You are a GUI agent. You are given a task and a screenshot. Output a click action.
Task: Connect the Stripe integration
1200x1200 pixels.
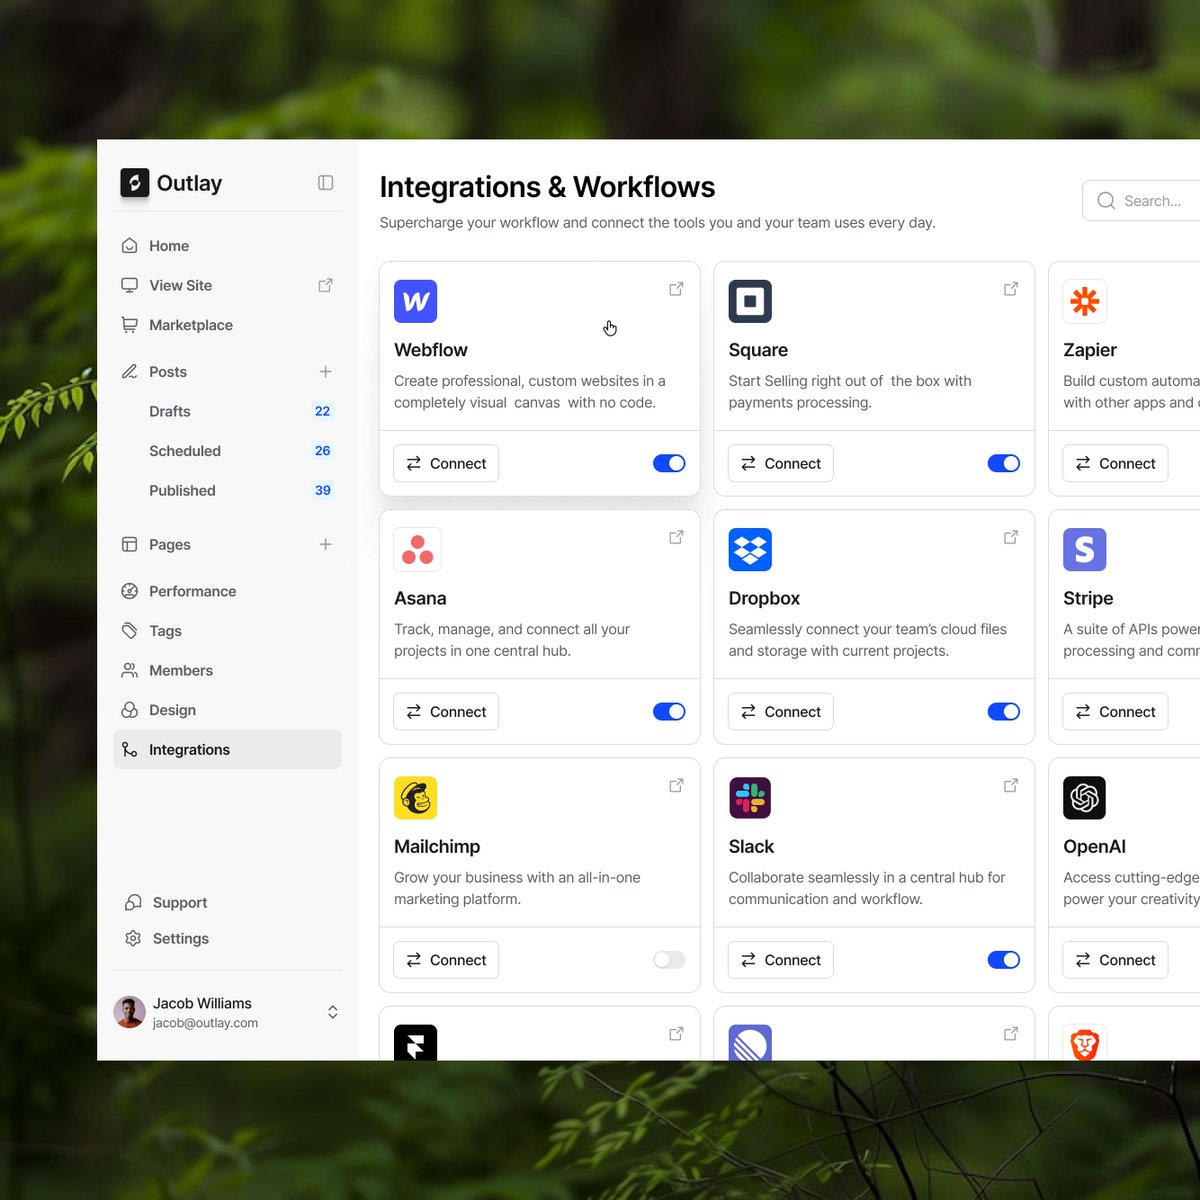[1115, 711]
